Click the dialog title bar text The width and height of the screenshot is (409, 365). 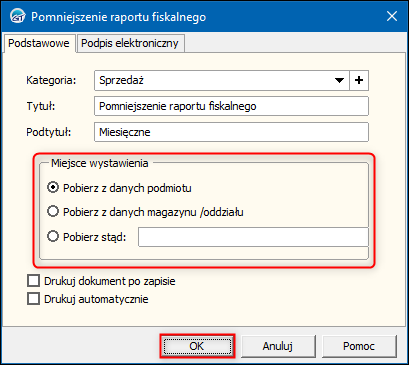(118, 17)
